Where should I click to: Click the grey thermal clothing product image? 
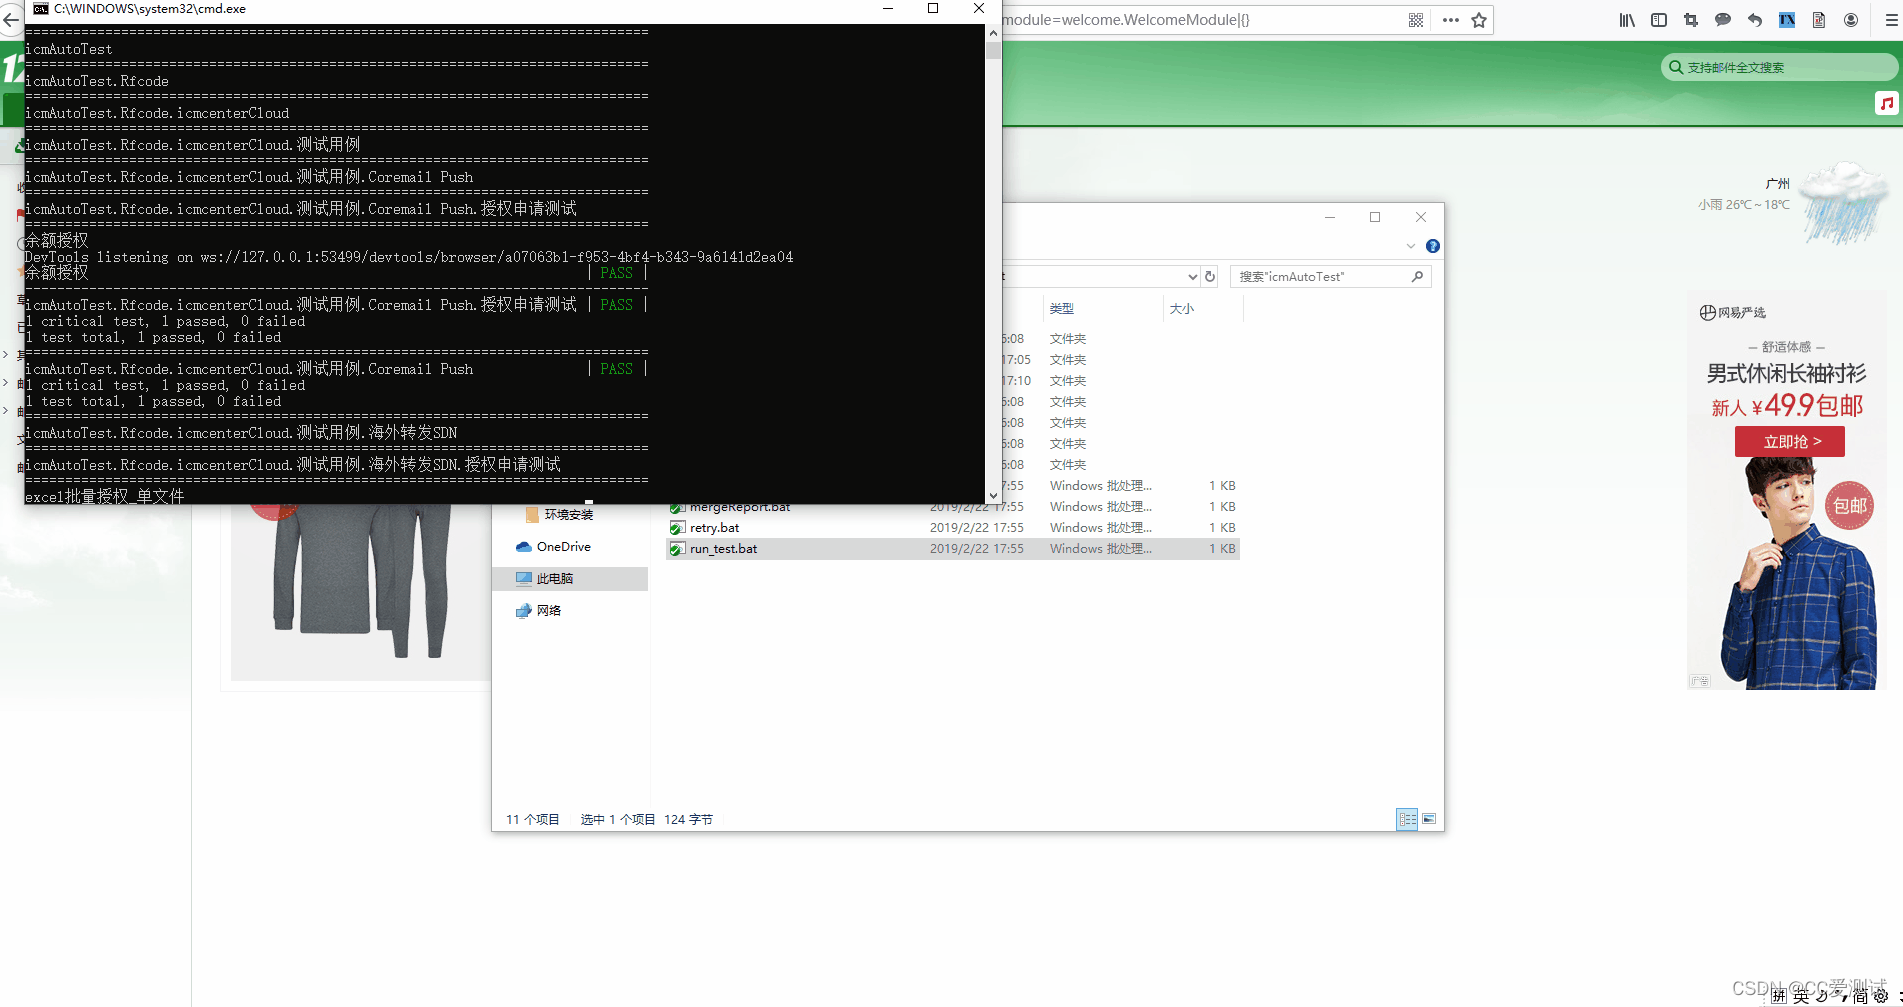pyautogui.click(x=361, y=594)
